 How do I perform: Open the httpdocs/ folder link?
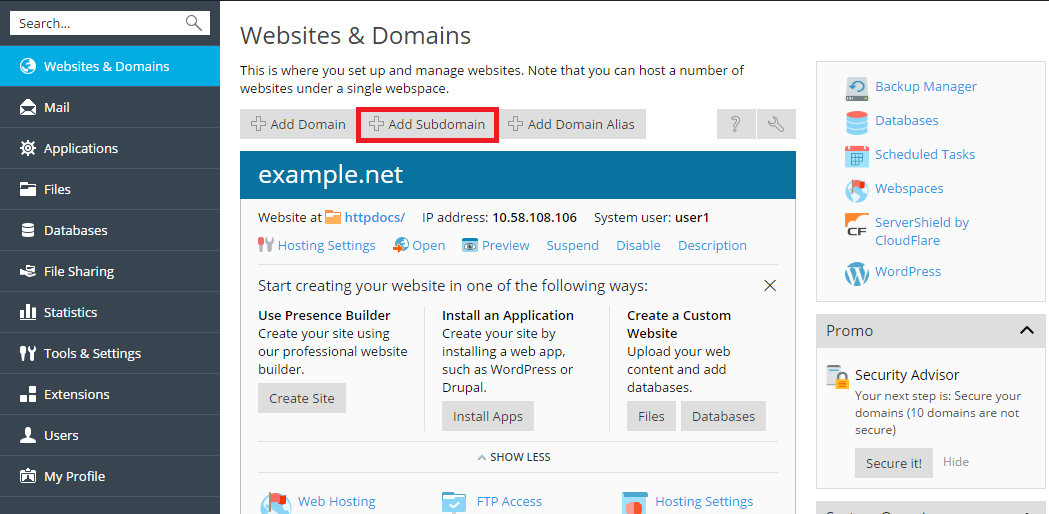[x=374, y=217]
